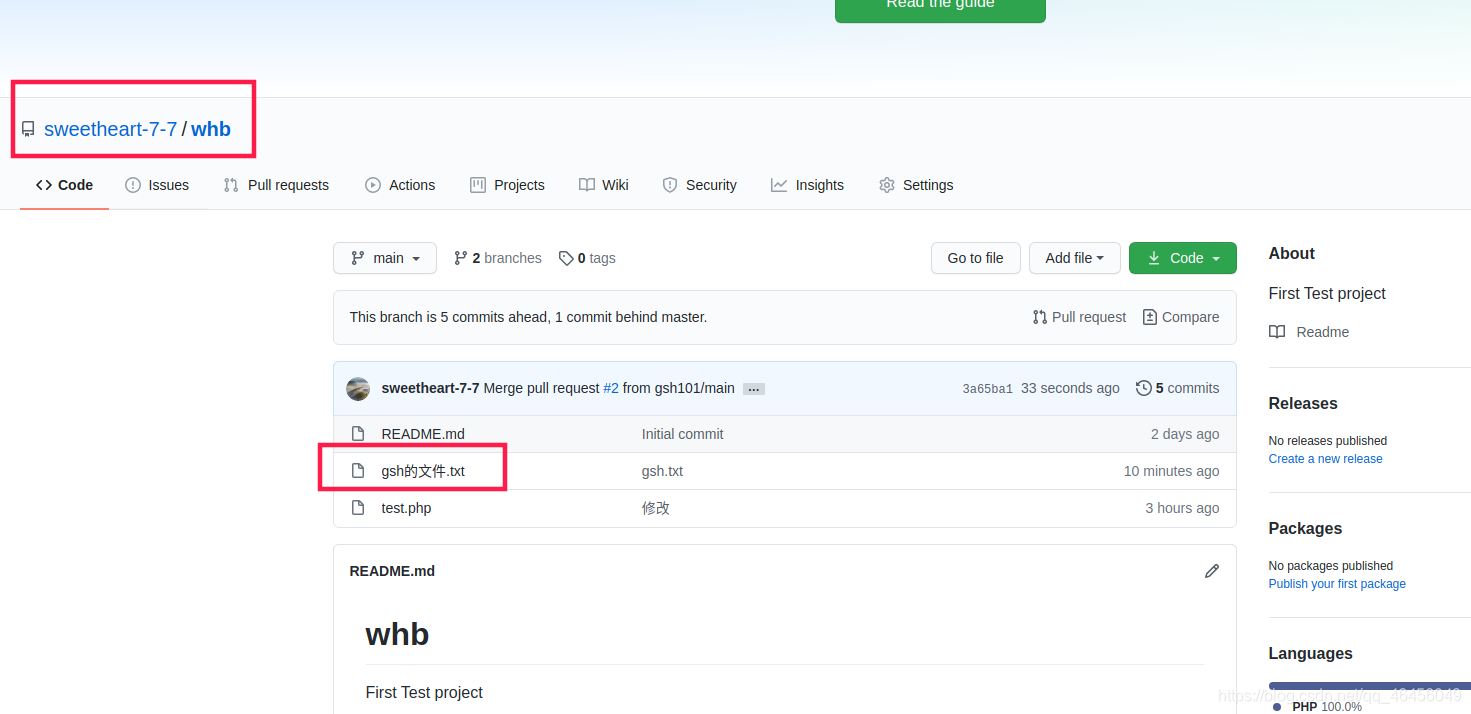
Task: Open the README.md file
Action: pos(423,434)
